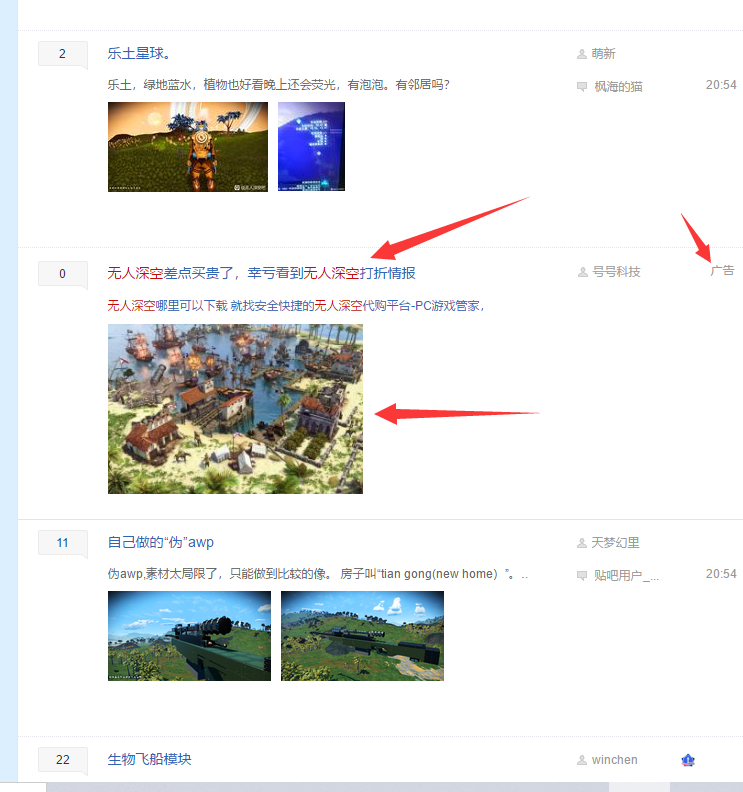Click the author icon beside 号号科技

click(582, 272)
